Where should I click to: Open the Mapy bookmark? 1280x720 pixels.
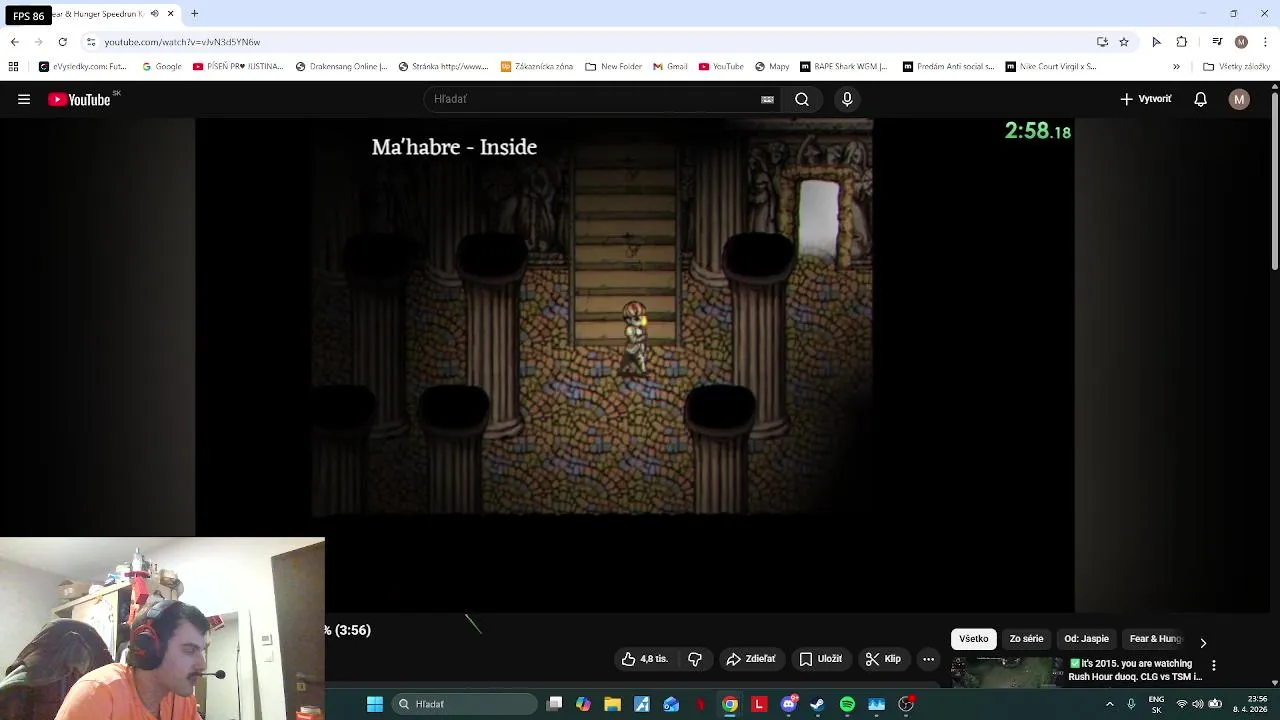[772, 67]
